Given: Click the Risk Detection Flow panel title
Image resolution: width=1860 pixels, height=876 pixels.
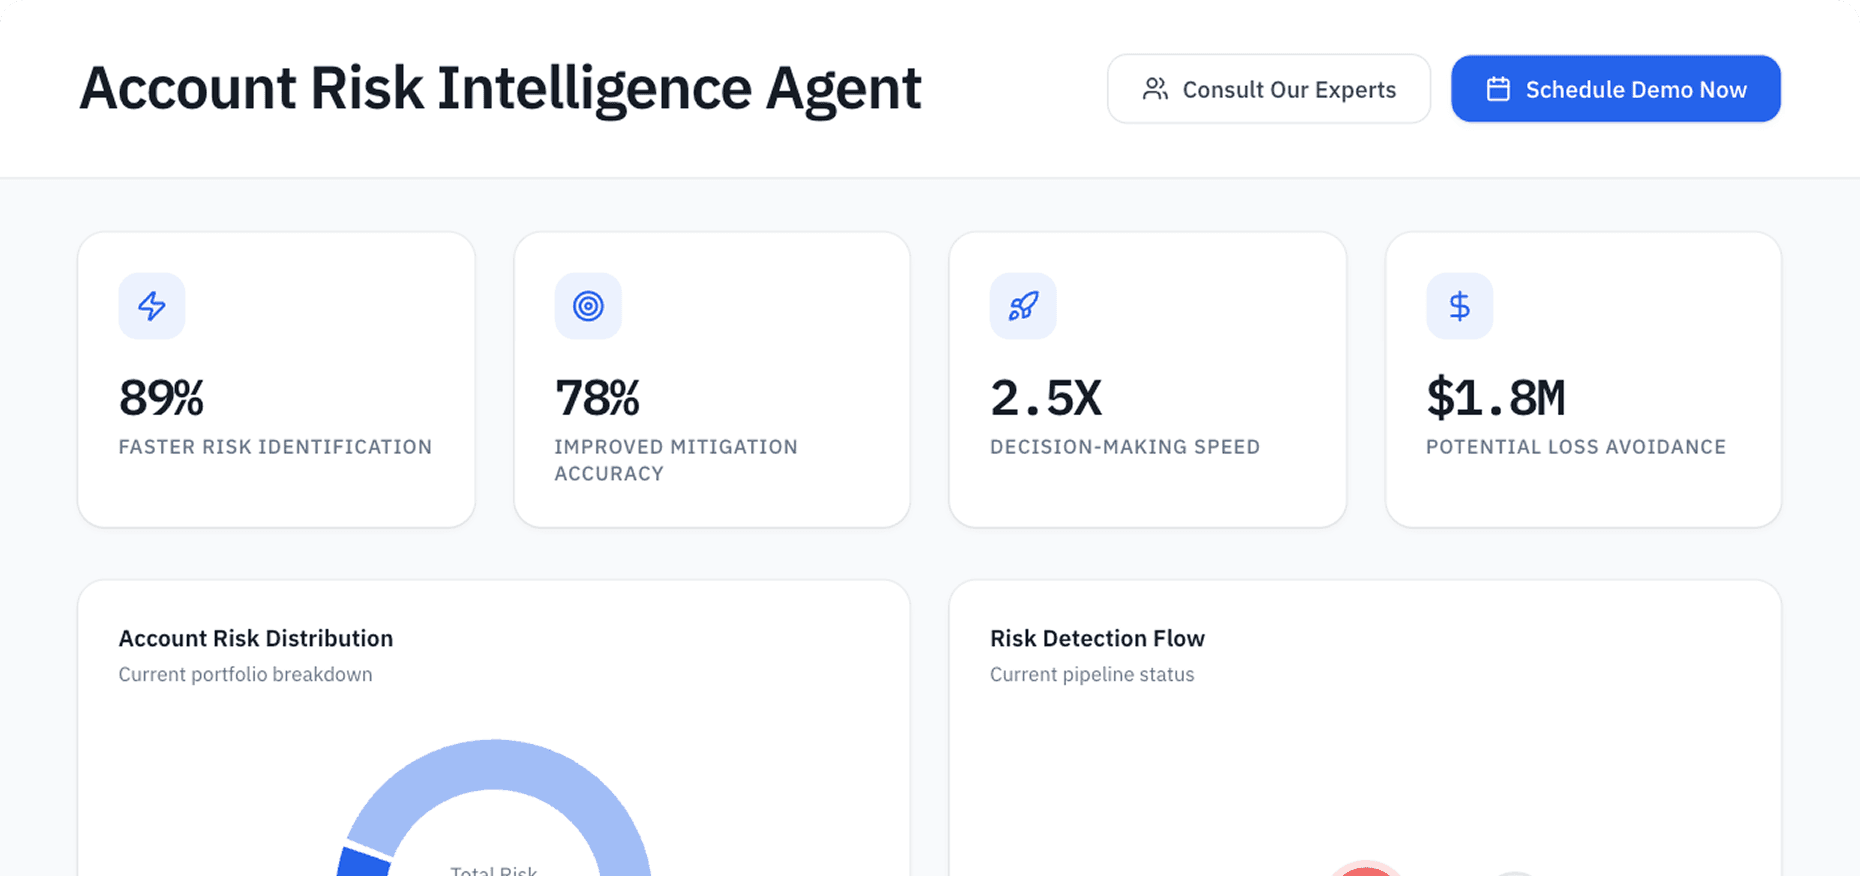Looking at the screenshot, I should (1097, 638).
